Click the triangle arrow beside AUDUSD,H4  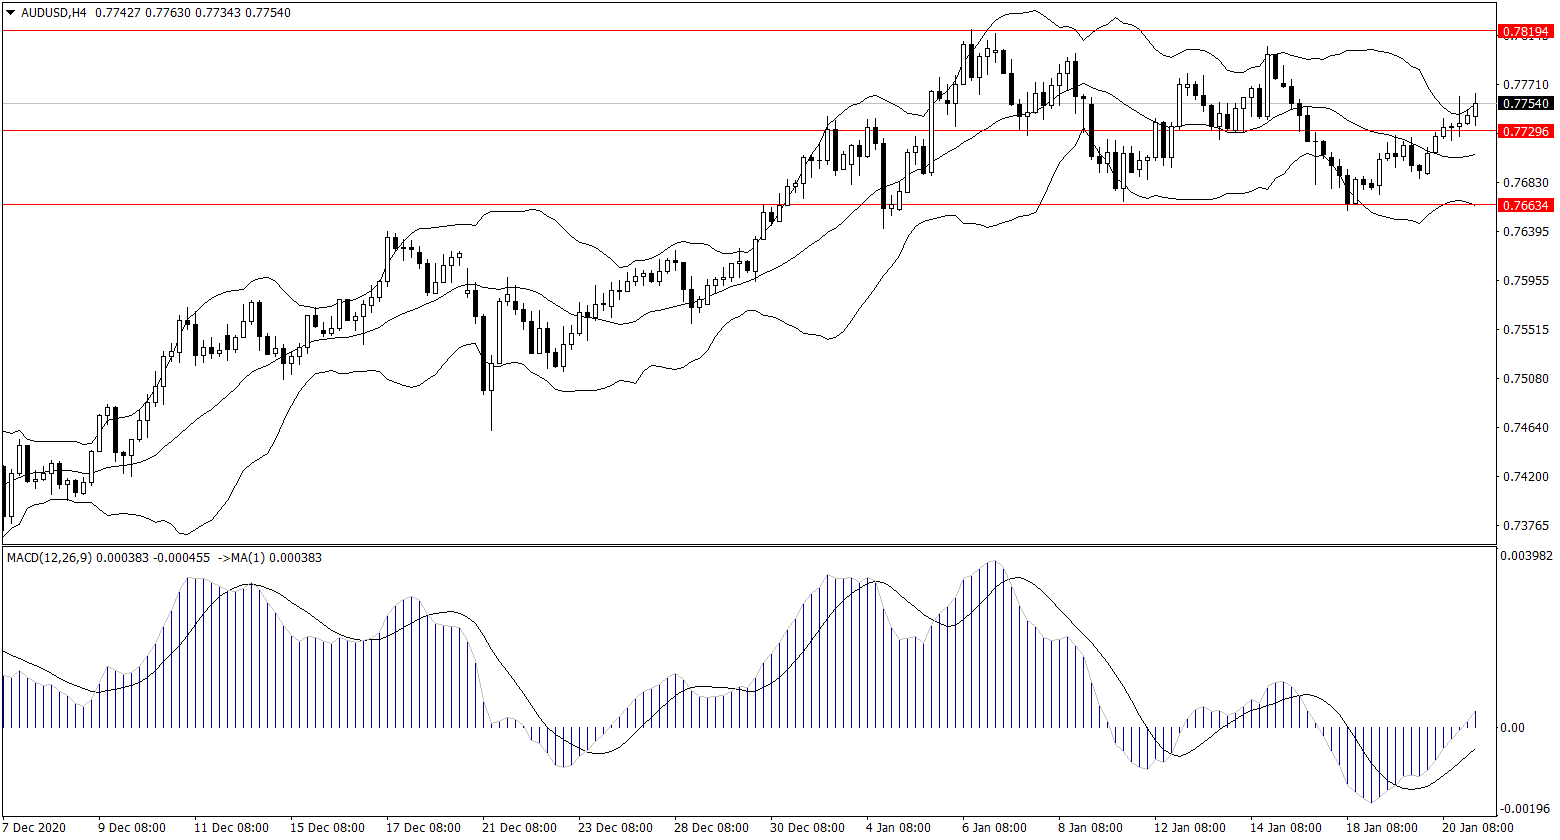10,12
